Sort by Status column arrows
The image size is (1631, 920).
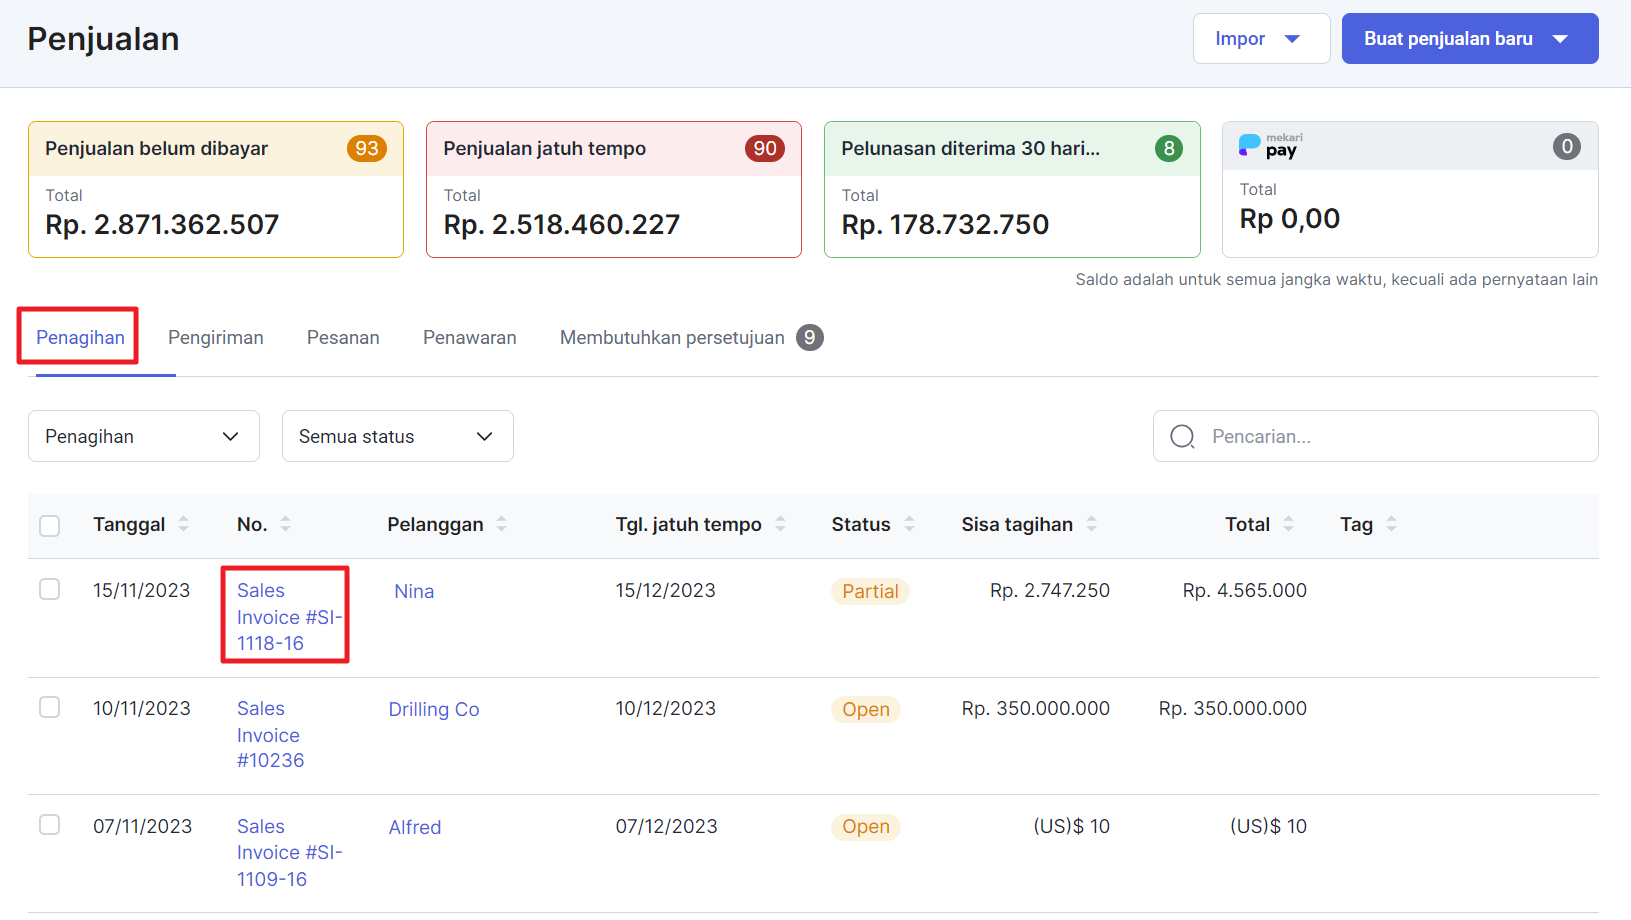[x=909, y=524]
